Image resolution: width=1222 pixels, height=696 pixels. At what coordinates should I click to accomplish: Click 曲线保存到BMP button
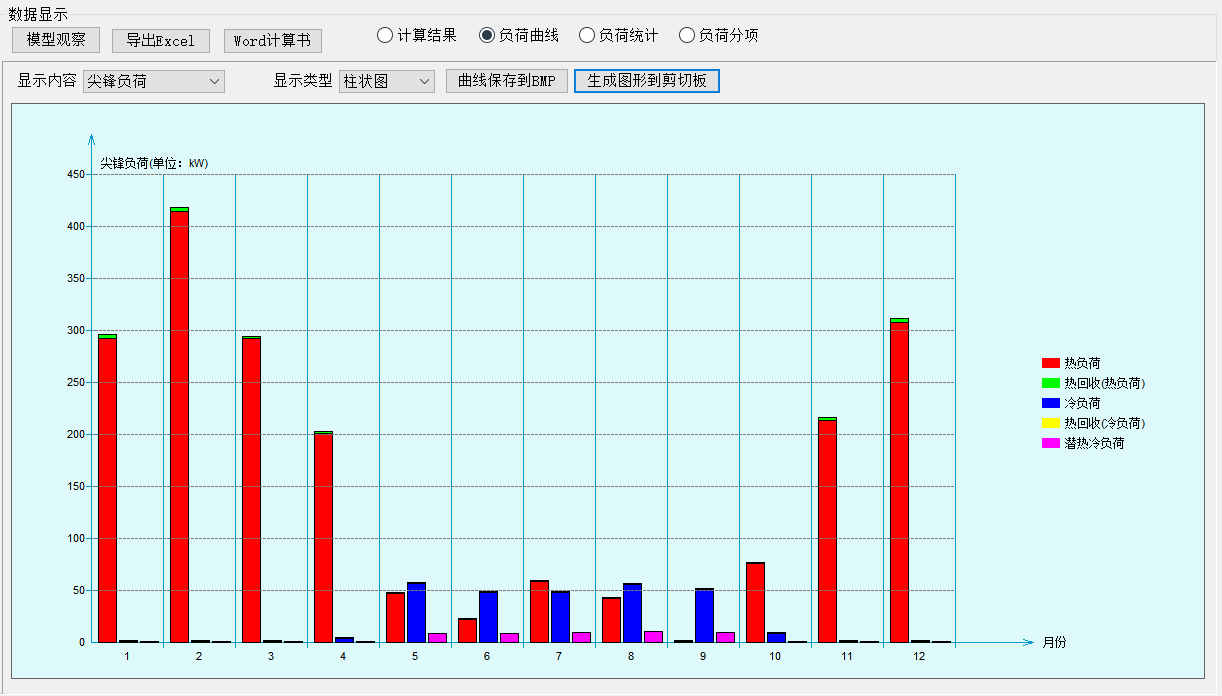point(507,81)
